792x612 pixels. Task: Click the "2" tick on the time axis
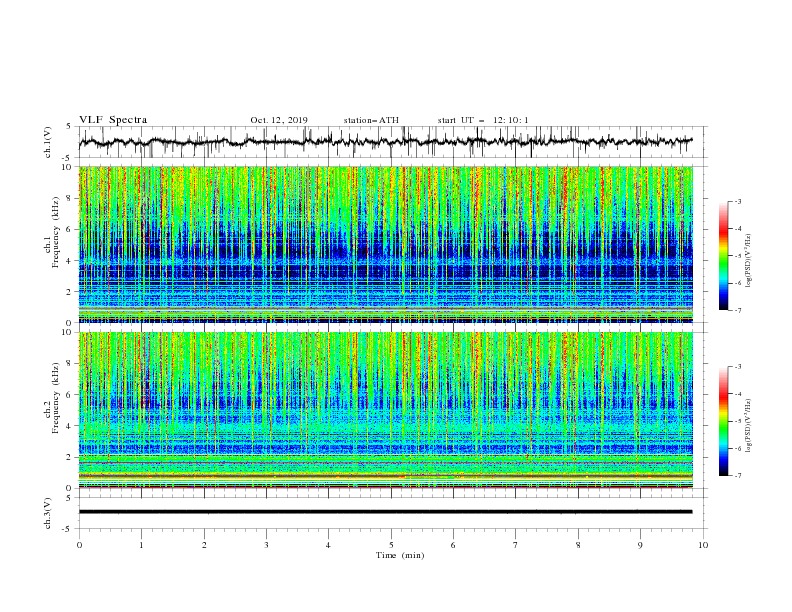pos(204,545)
